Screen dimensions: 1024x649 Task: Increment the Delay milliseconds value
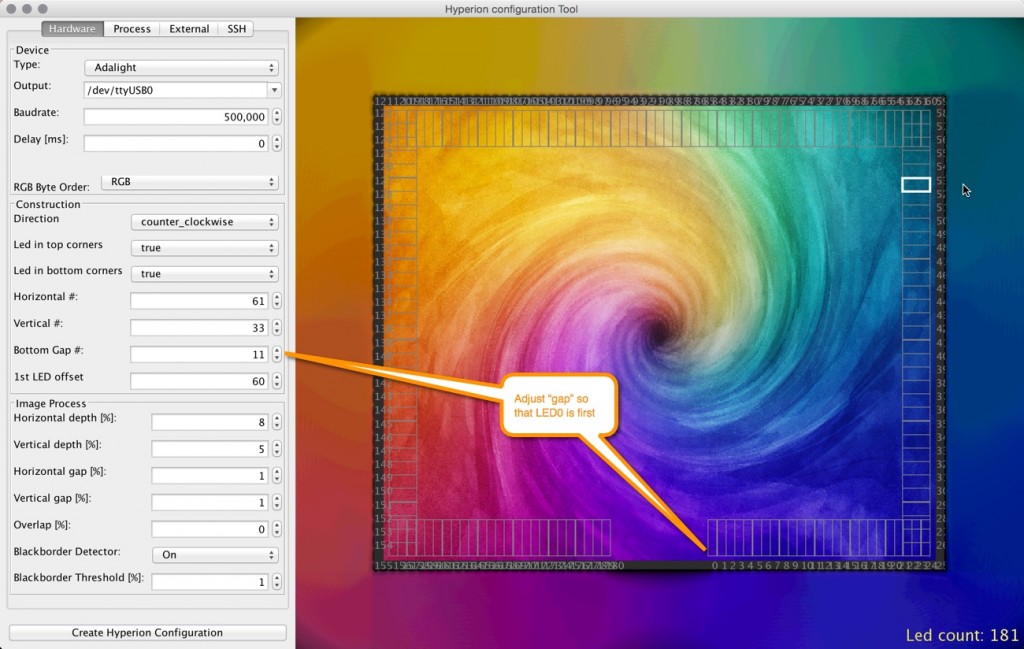(x=277, y=139)
